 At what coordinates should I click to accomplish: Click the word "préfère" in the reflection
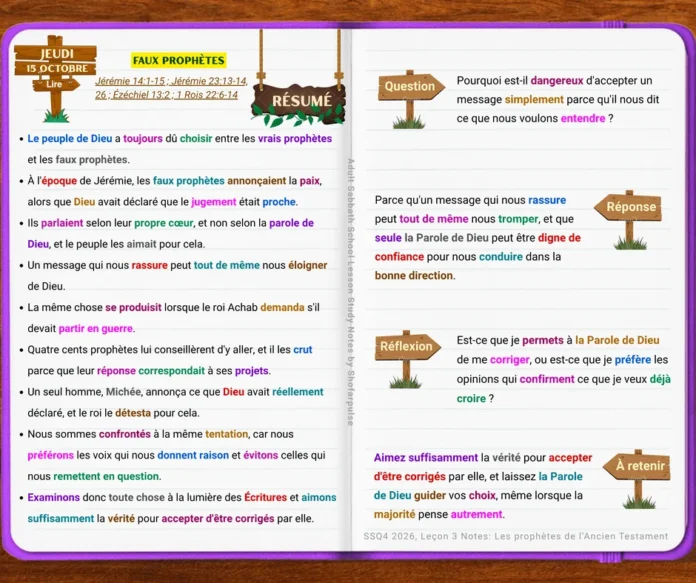[x=633, y=360]
